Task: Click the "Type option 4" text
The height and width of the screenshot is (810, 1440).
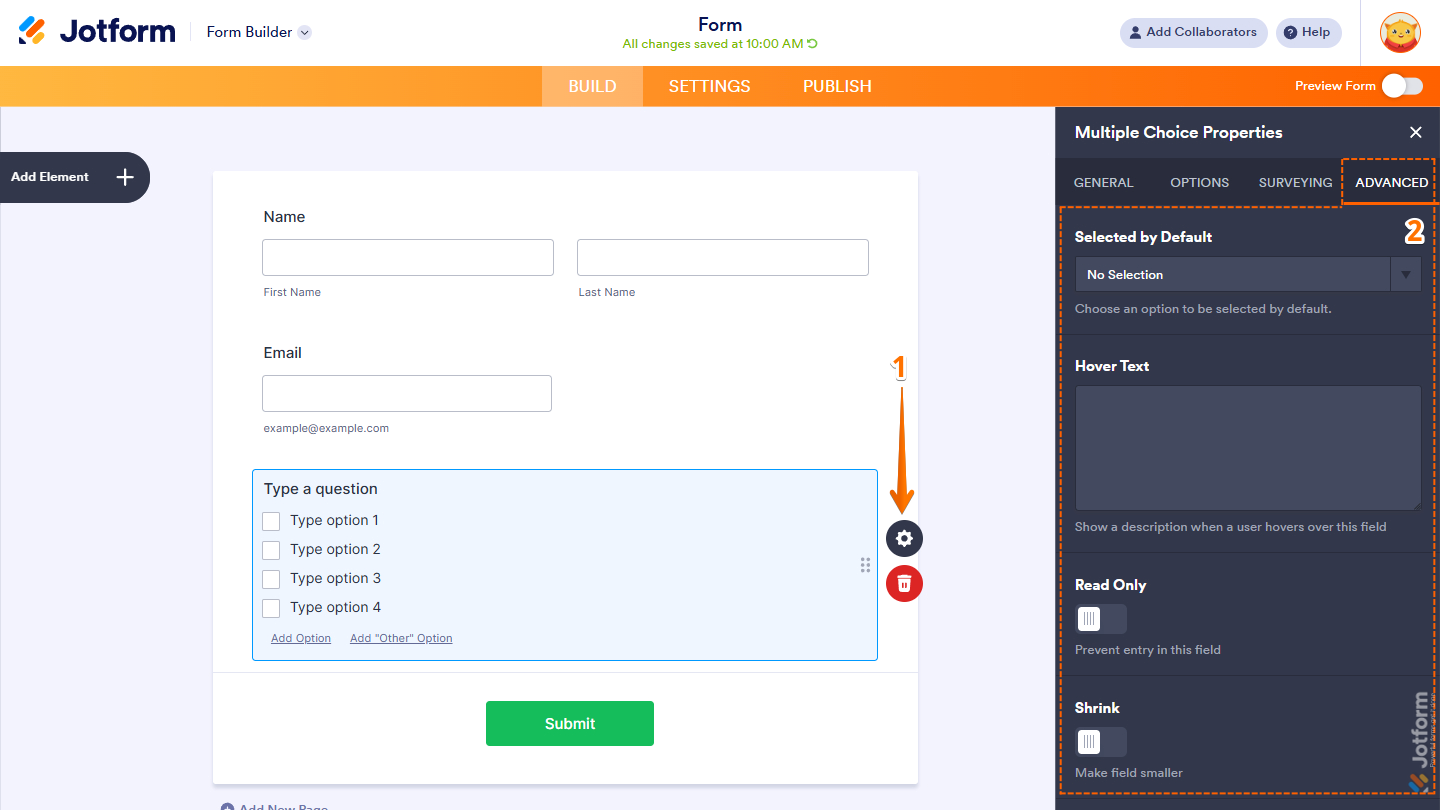Action: (x=335, y=607)
